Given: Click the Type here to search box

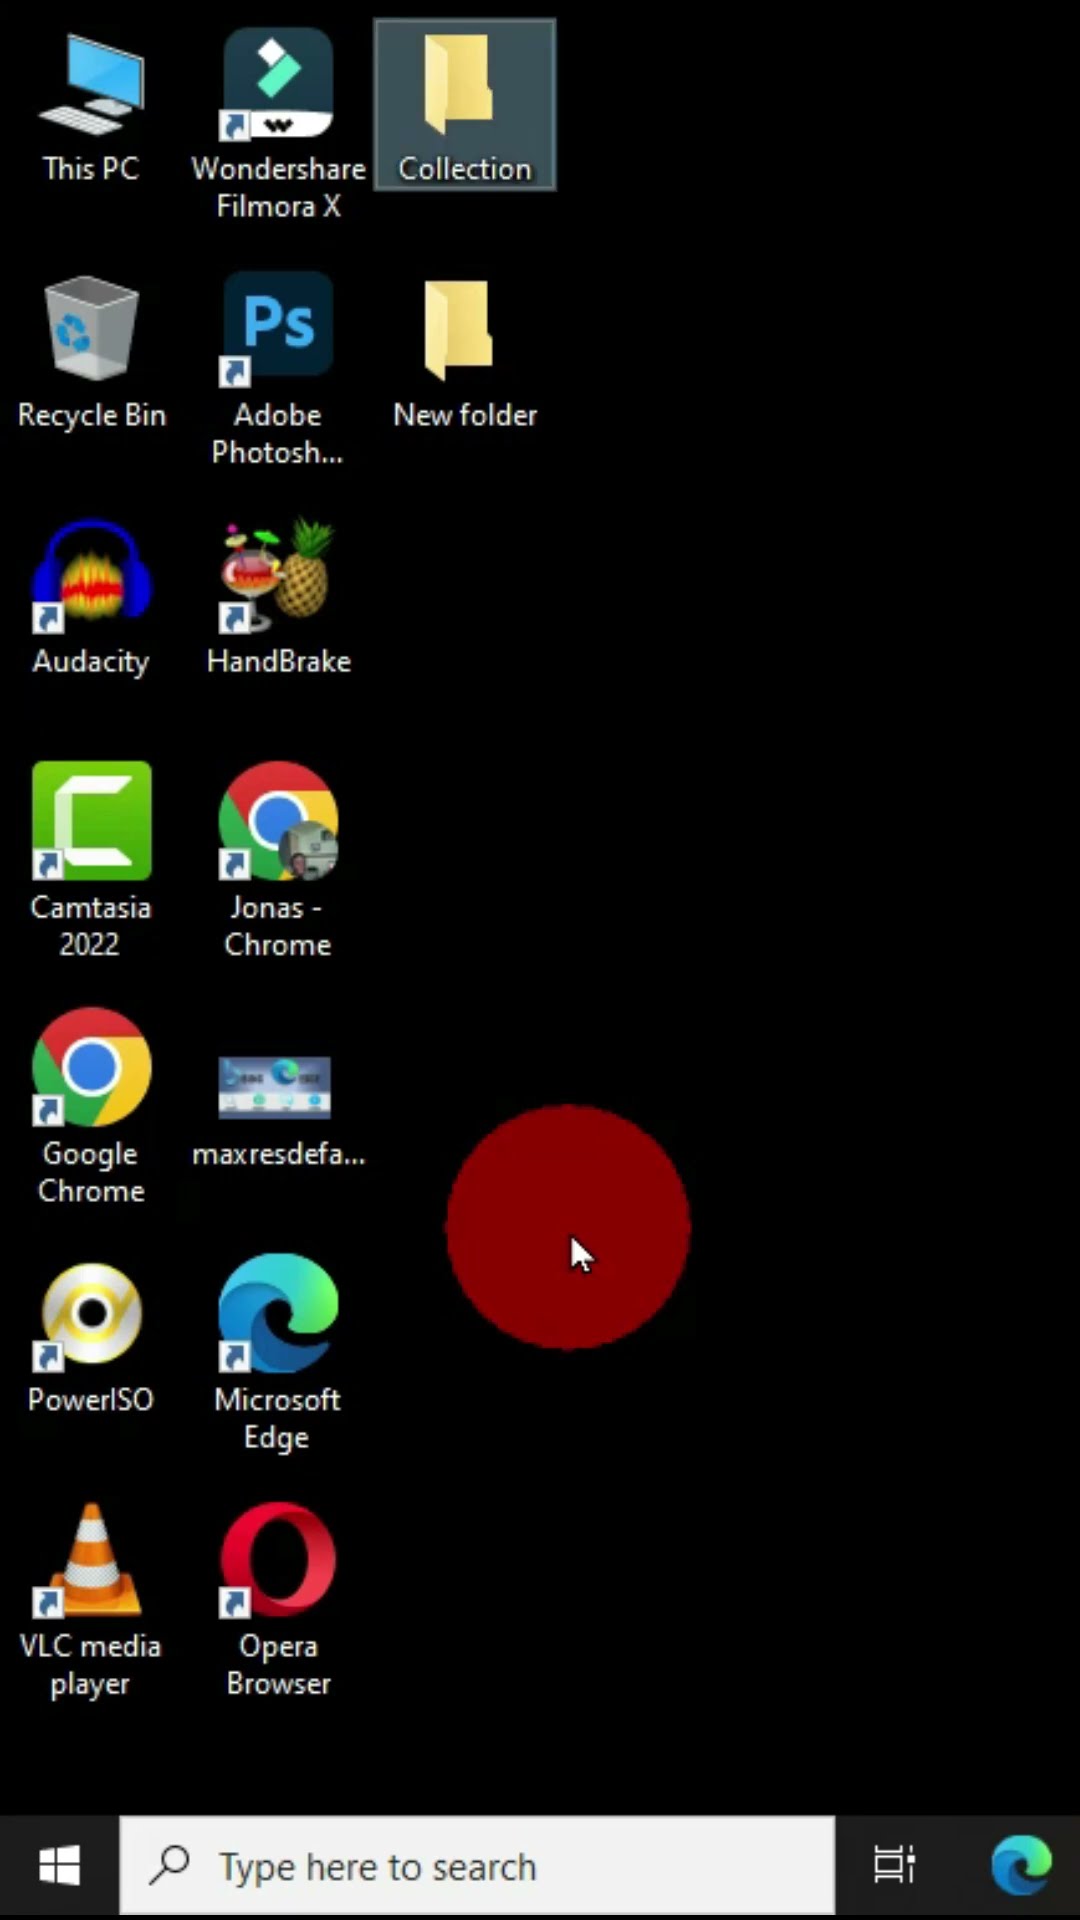Looking at the screenshot, I should point(477,1866).
